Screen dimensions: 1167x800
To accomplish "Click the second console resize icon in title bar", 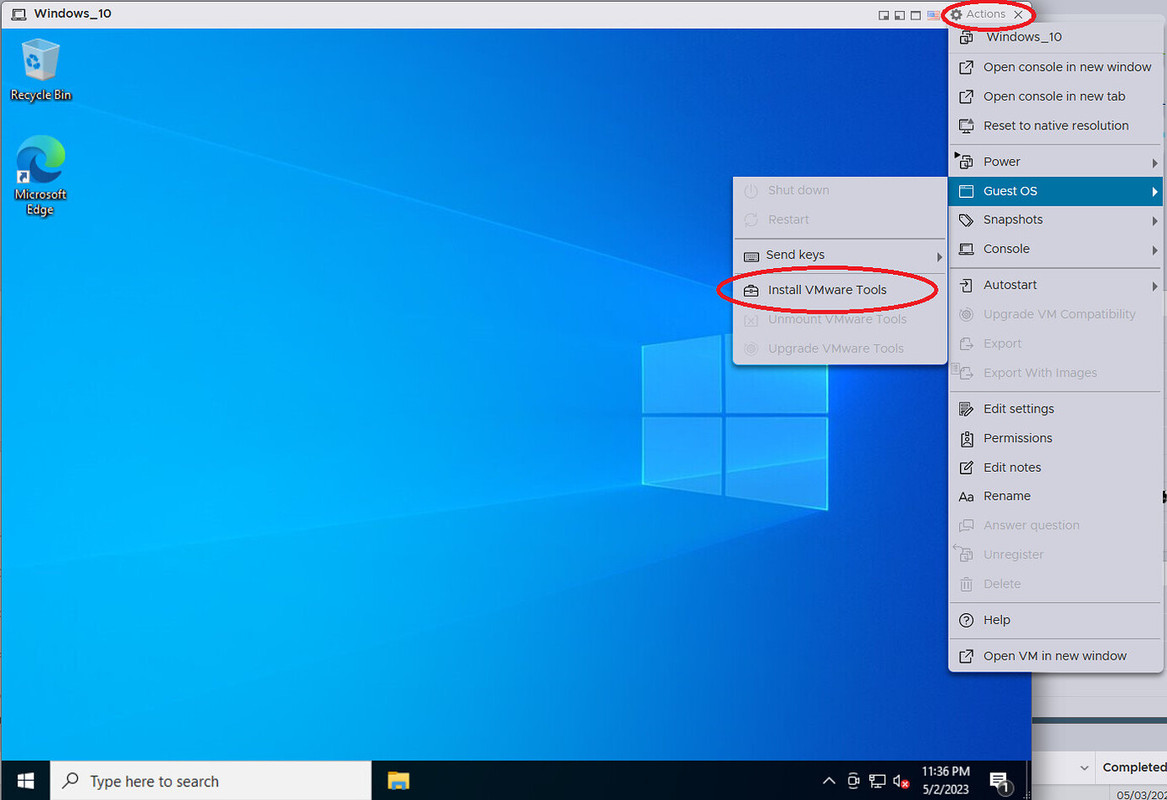I will pyautogui.click(x=900, y=15).
